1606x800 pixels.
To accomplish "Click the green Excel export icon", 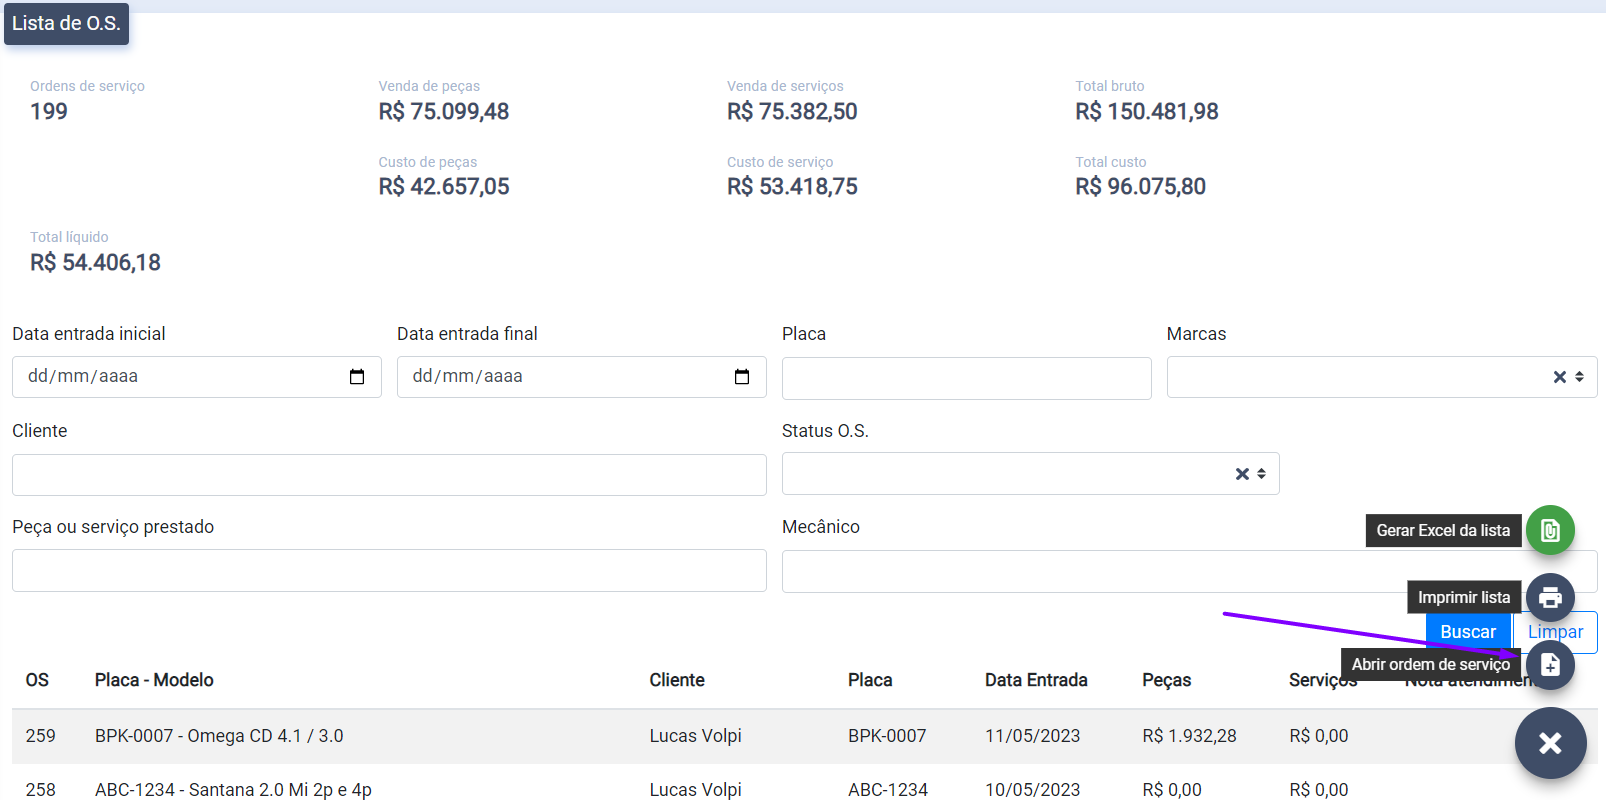I will tap(1550, 530).
